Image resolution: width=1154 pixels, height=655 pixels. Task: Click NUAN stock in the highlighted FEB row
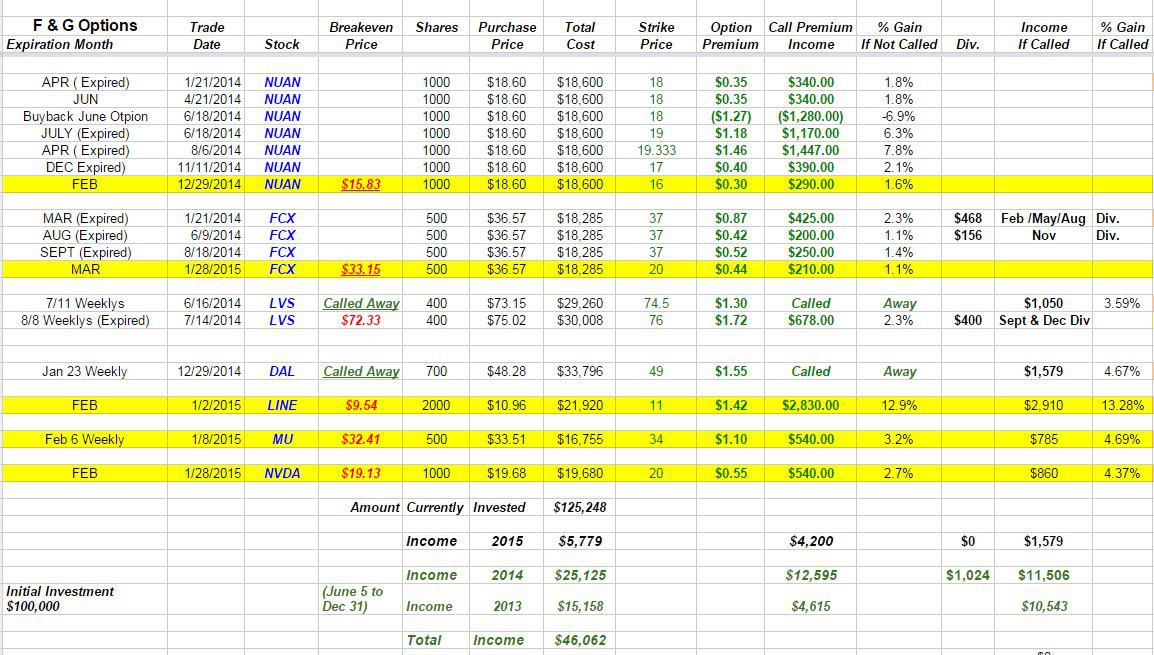coord(283,184)
